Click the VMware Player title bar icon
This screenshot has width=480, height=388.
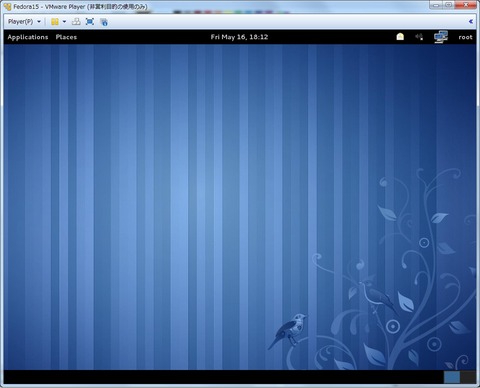coord(7,6)
